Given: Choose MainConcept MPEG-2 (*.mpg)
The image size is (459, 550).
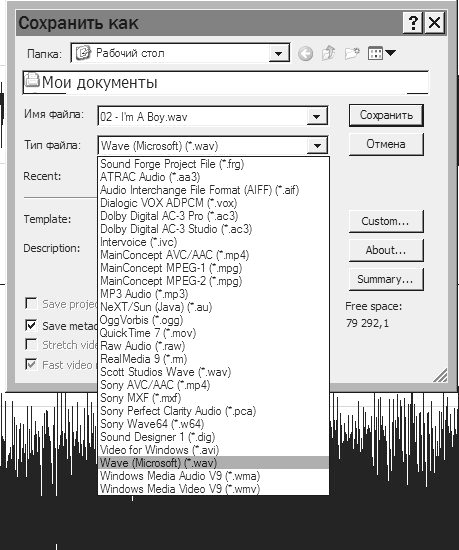Looking at the screenshot, I should coord(213,281).
